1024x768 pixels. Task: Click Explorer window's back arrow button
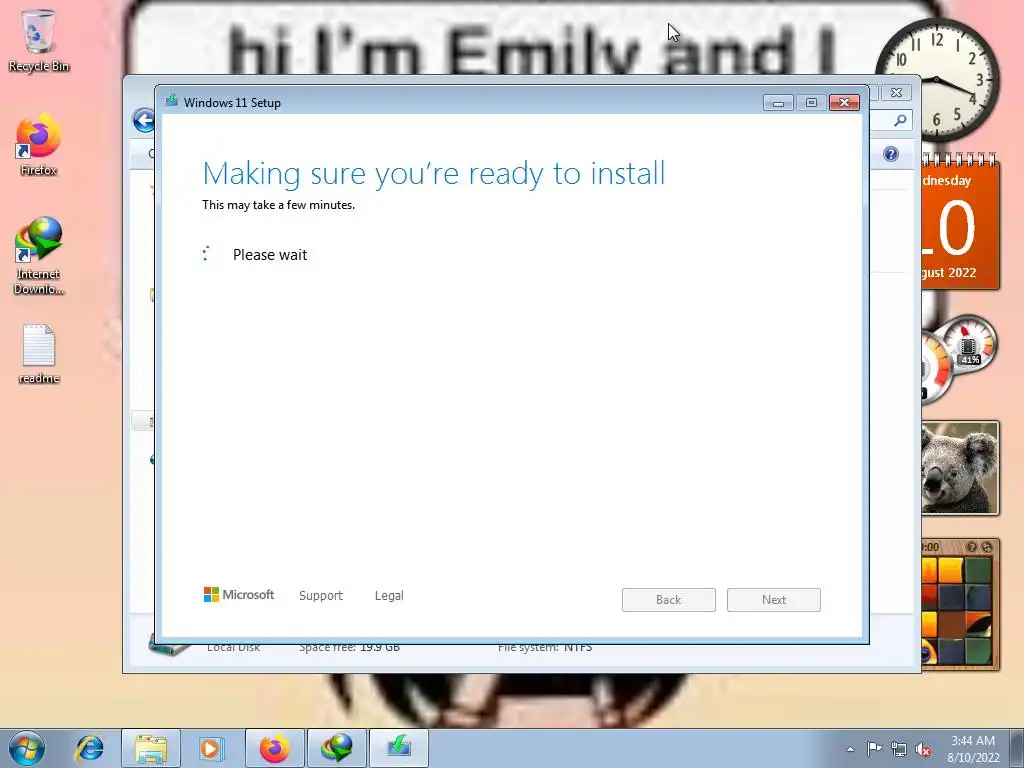(x=144, y=120)
